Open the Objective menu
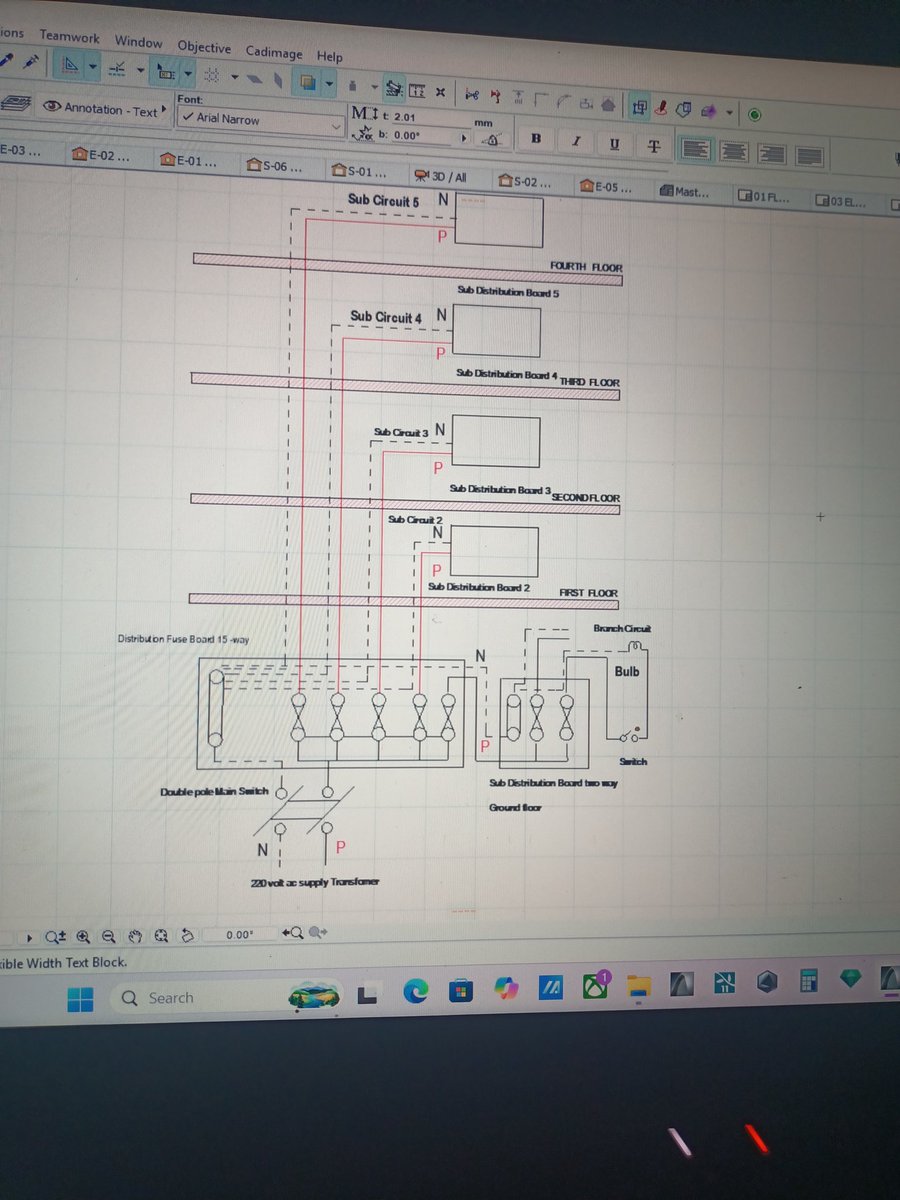 pos(204,47)
